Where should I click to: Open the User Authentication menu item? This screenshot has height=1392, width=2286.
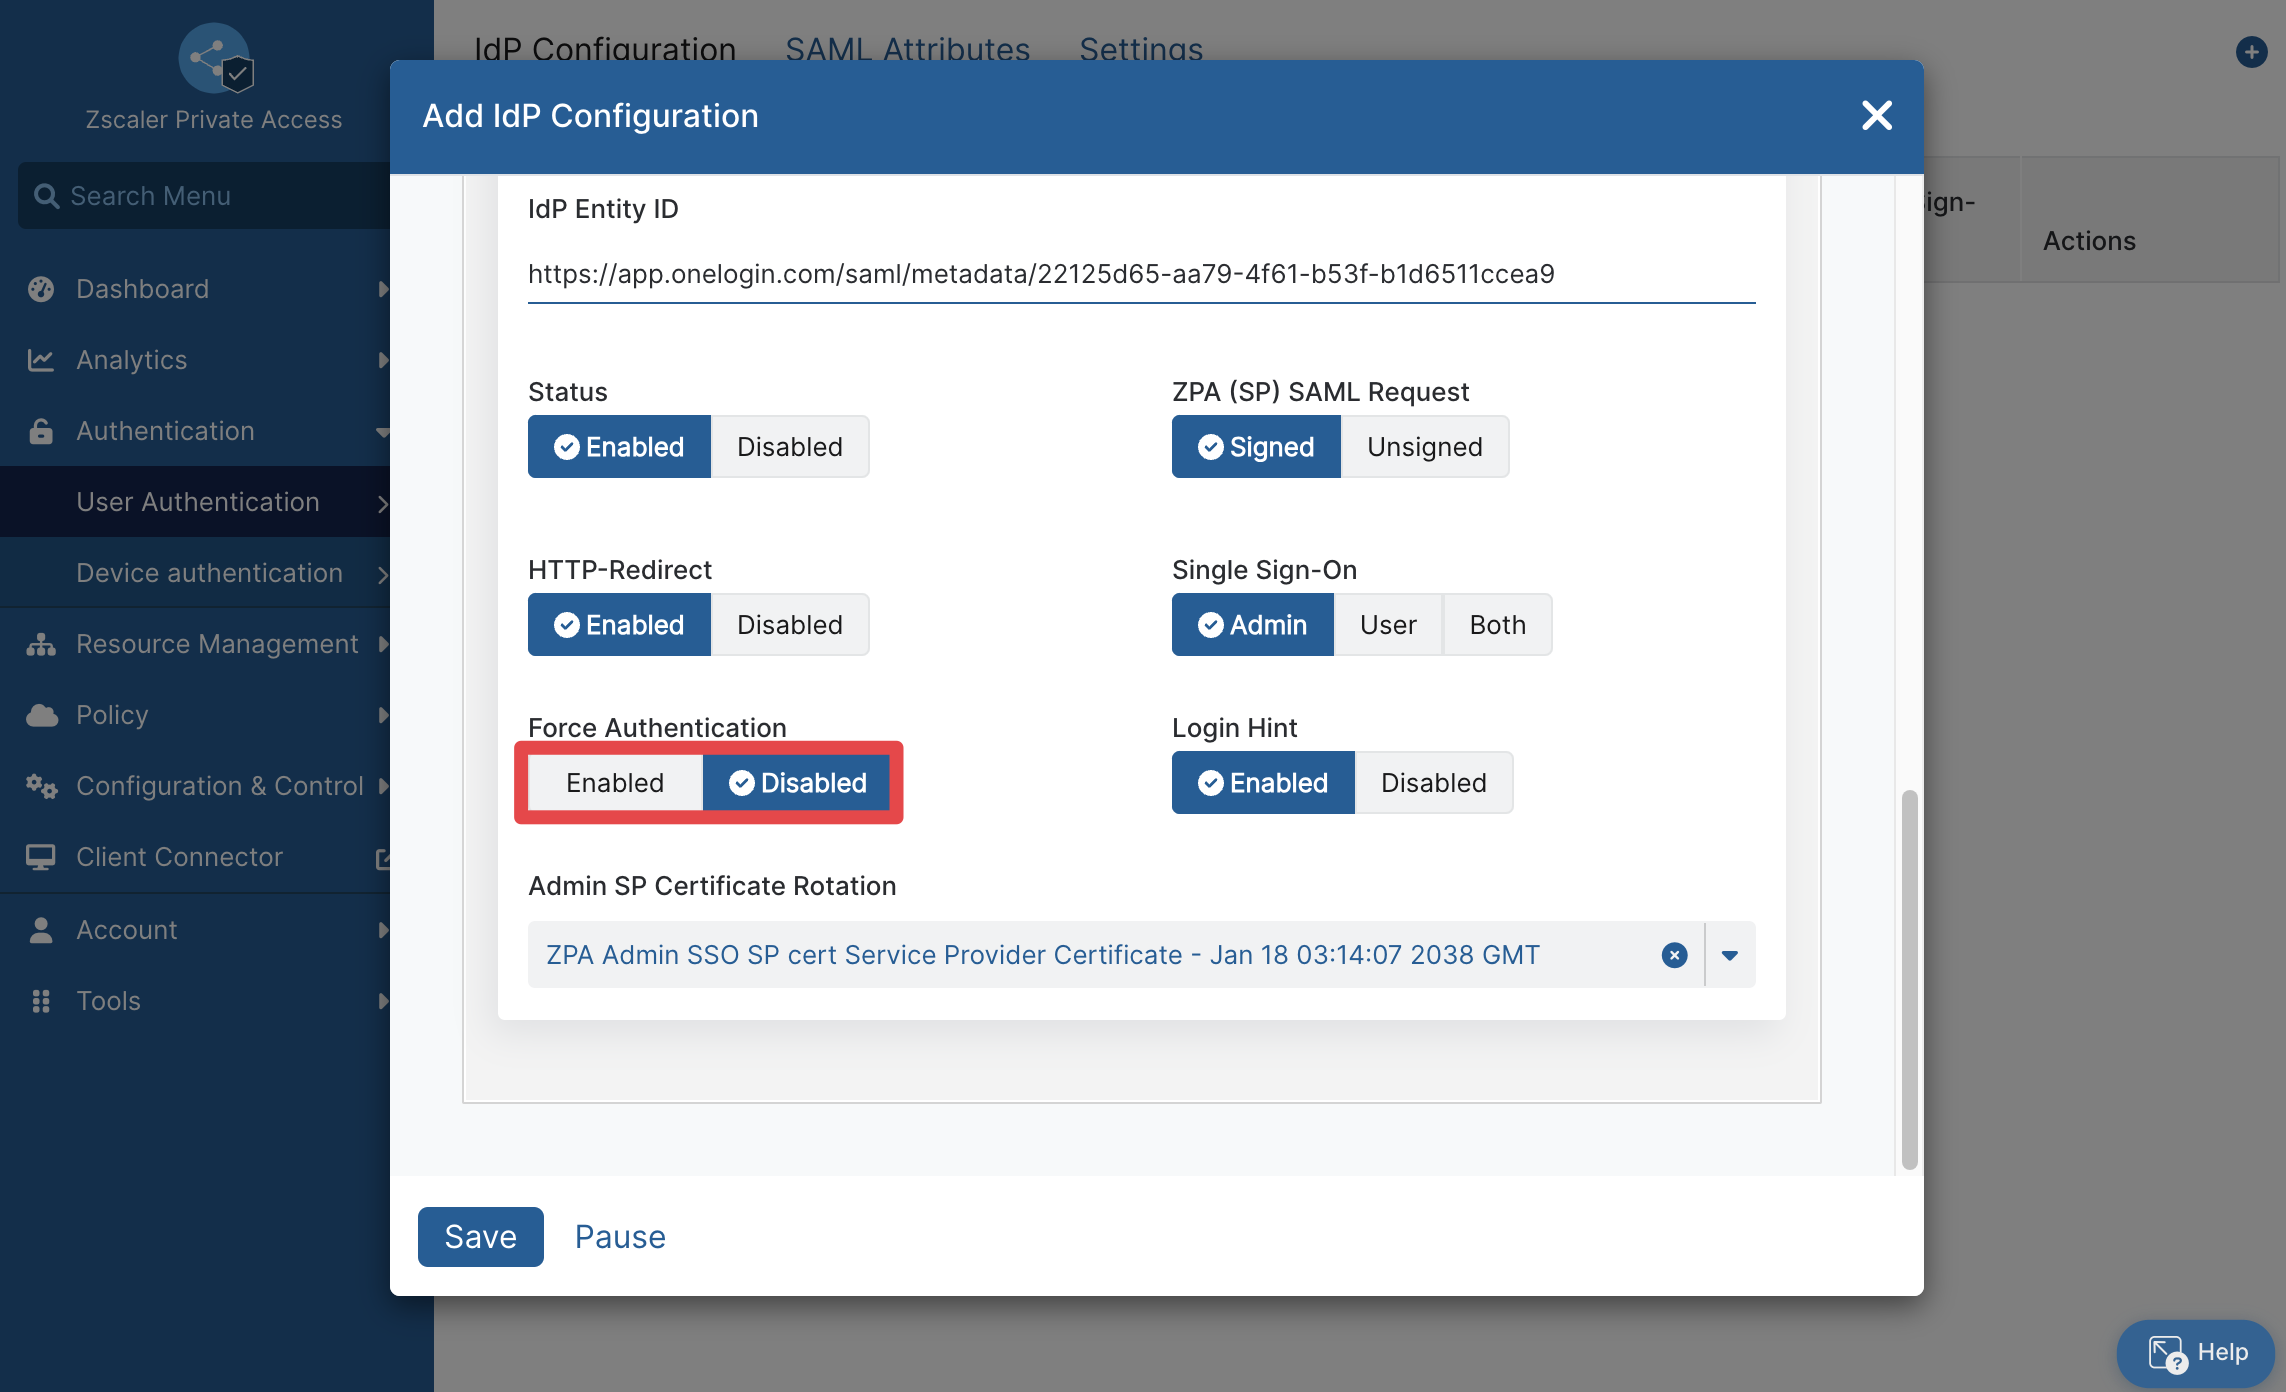point(198,502)
